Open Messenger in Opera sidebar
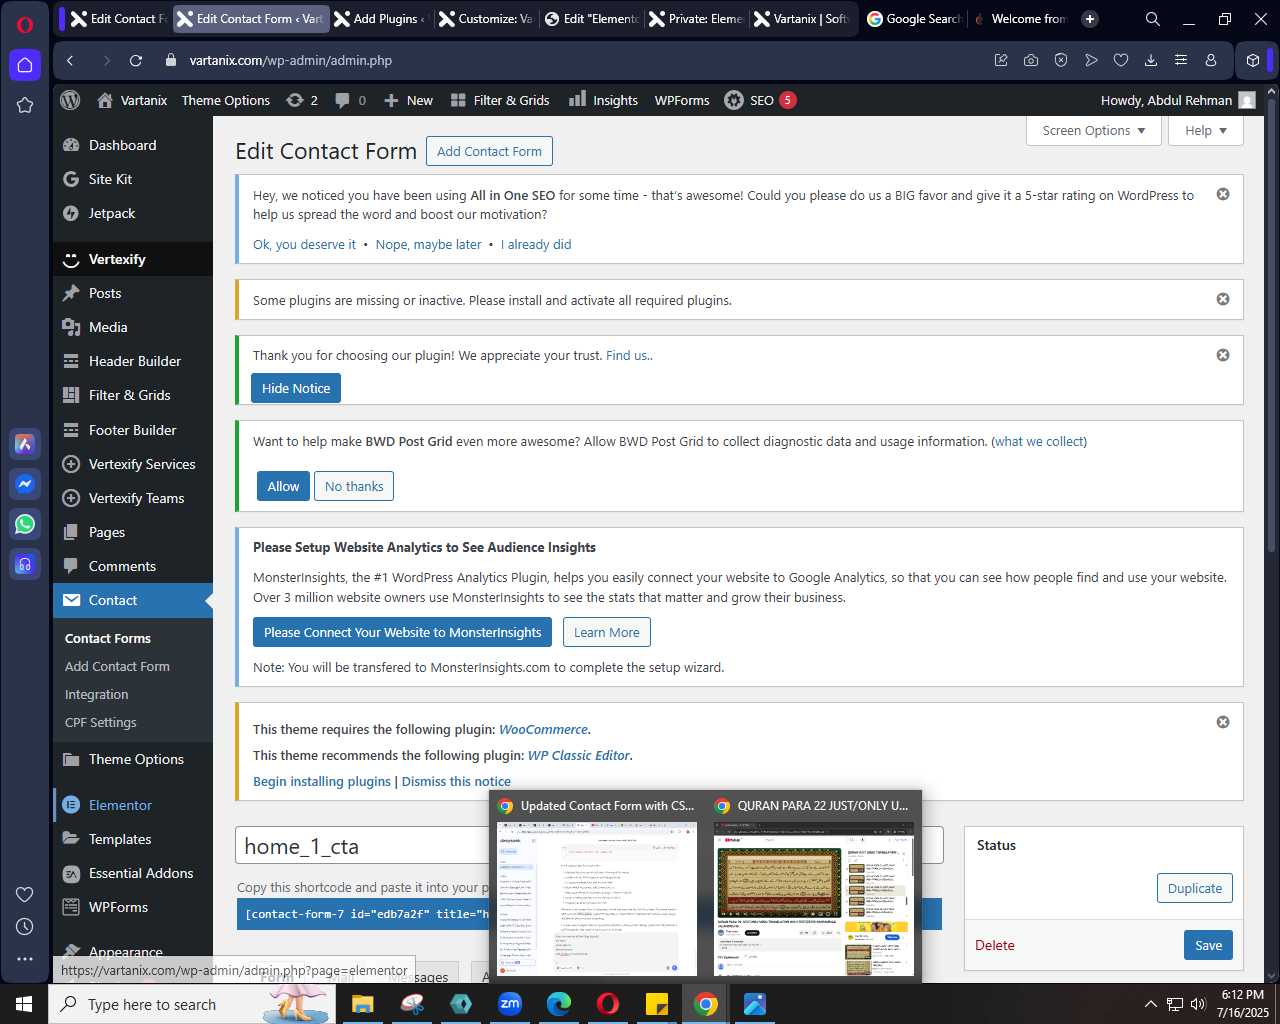This screenshot has width=1280, height=1024. pos(25,484)
